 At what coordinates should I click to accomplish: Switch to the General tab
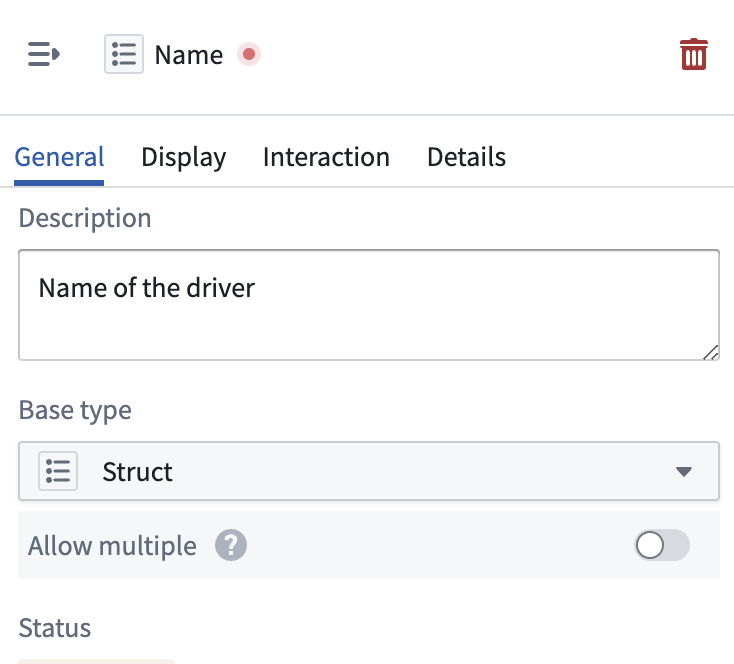[59, 157]
